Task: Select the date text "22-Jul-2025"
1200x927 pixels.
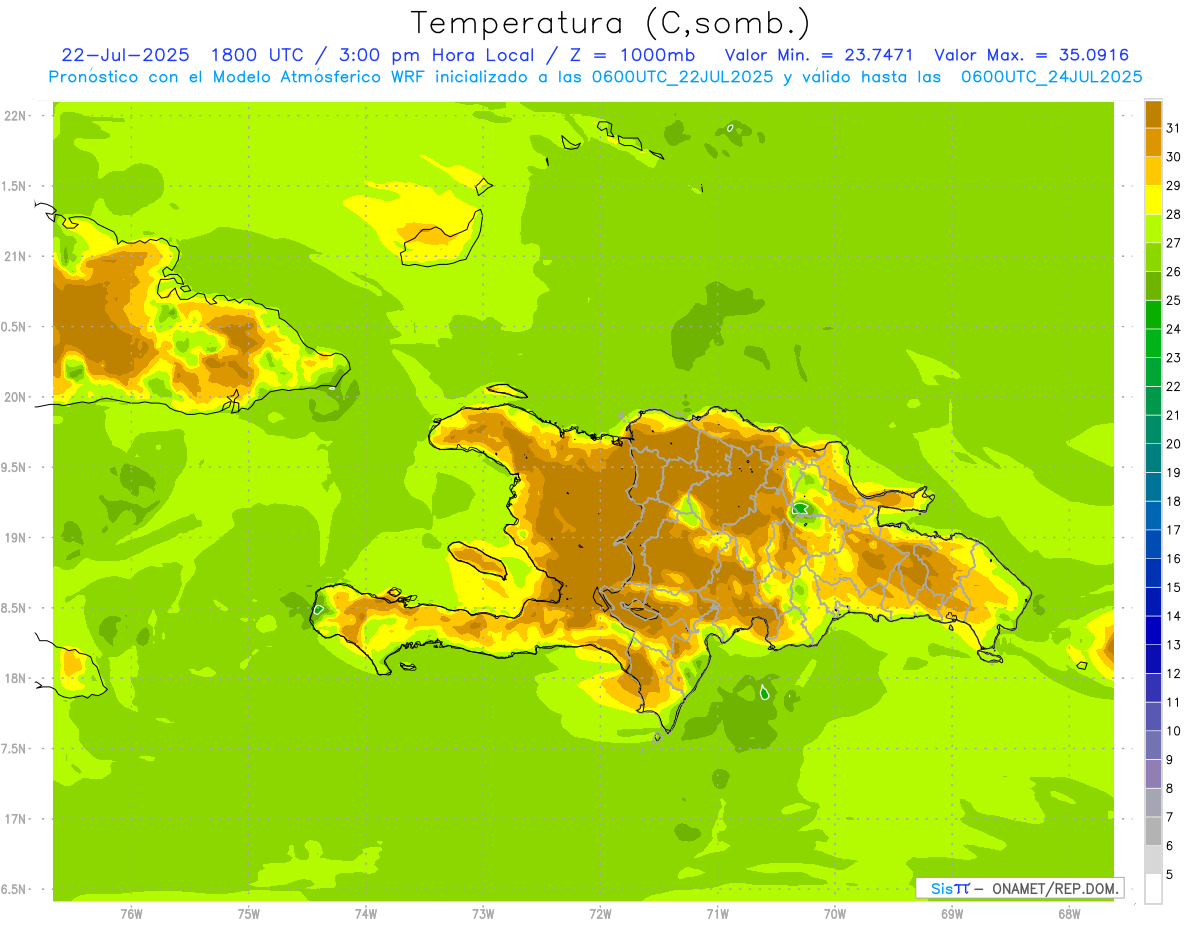Action: (x=125, y=55)
